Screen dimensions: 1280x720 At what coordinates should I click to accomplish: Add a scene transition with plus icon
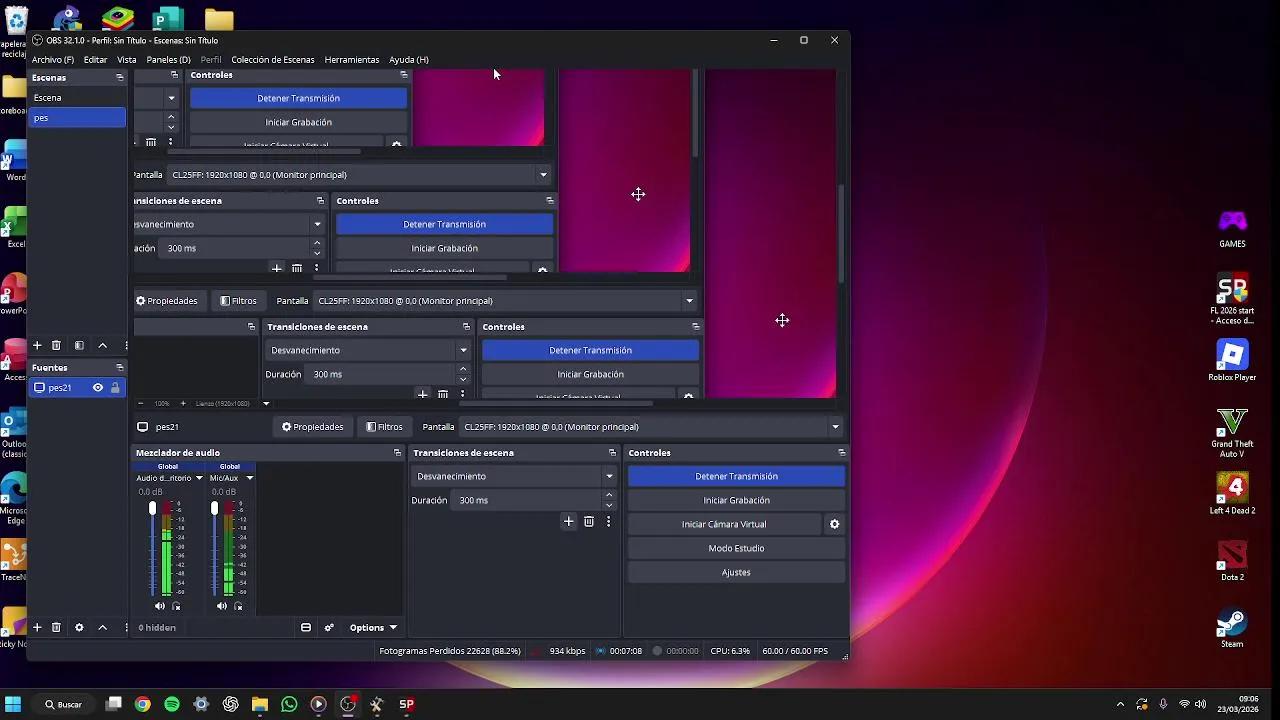tap(568, 521)
